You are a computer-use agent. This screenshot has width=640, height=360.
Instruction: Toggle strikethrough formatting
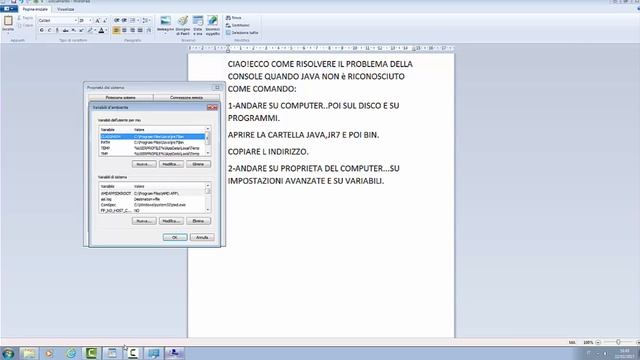pyautogui.click(x=65, y=30)
